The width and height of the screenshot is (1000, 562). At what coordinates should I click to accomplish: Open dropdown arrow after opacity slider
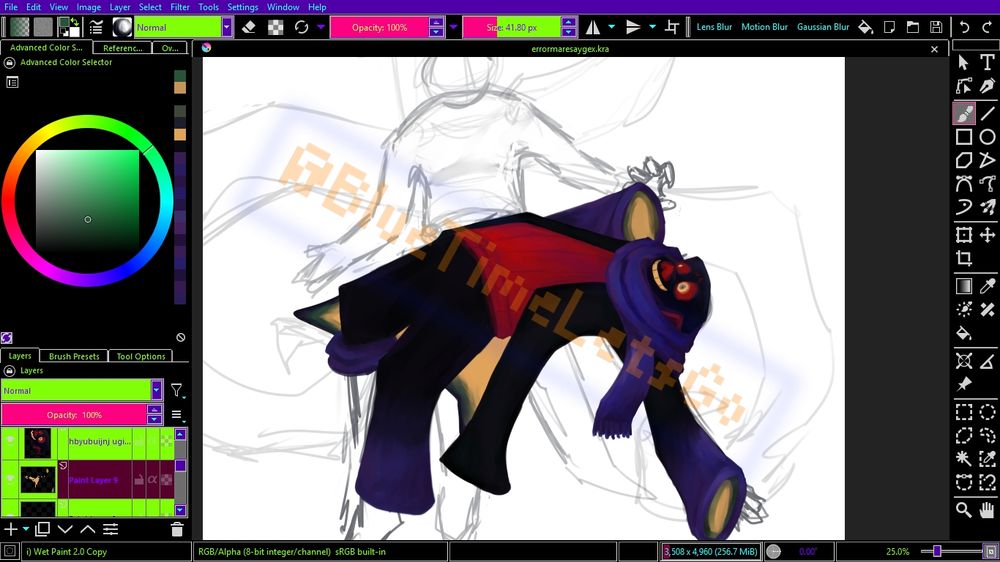click(453, 27)
